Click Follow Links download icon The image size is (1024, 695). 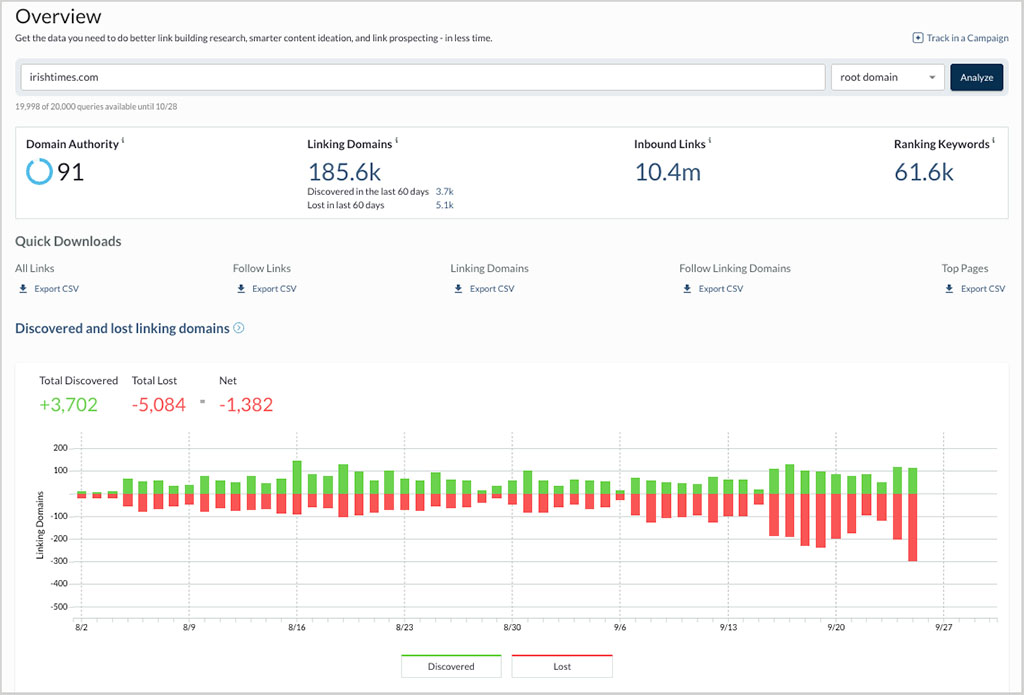pos(241,288)
